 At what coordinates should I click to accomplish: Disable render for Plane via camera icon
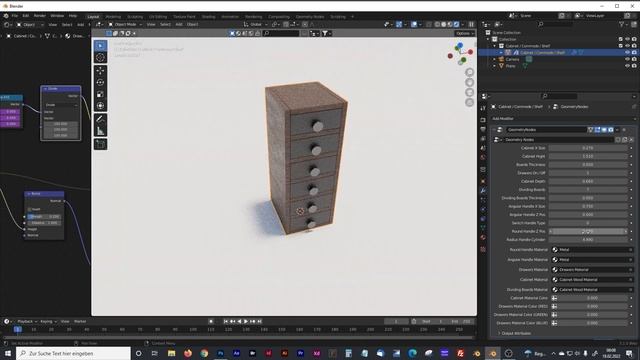tap(634, 66)
